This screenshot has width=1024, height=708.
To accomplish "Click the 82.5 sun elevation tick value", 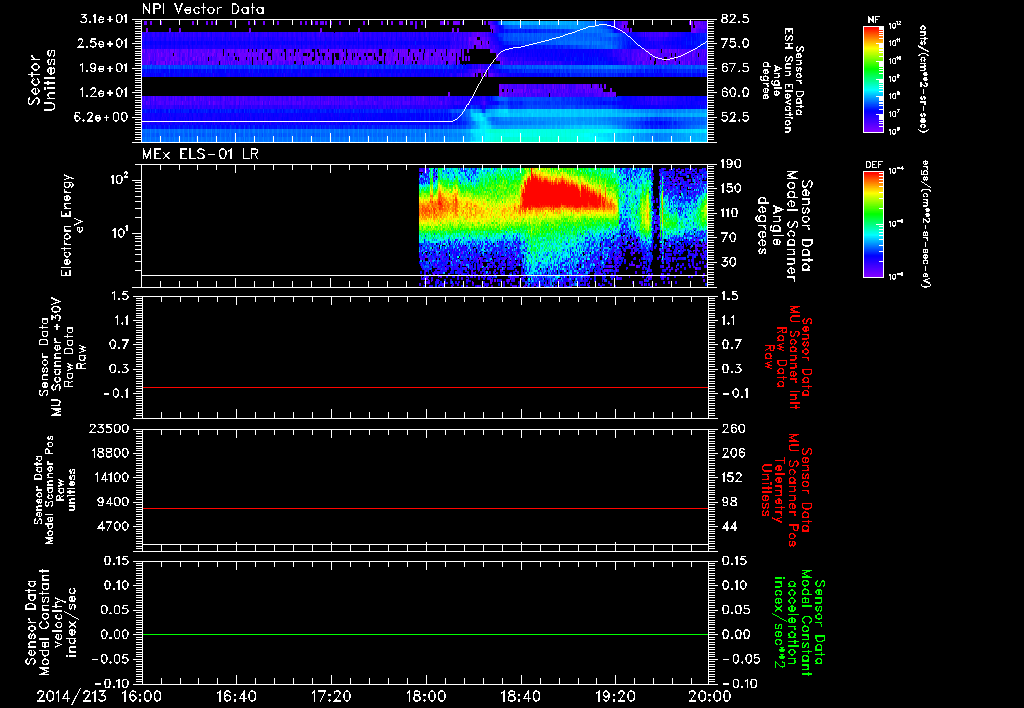I will click(735, 18).
